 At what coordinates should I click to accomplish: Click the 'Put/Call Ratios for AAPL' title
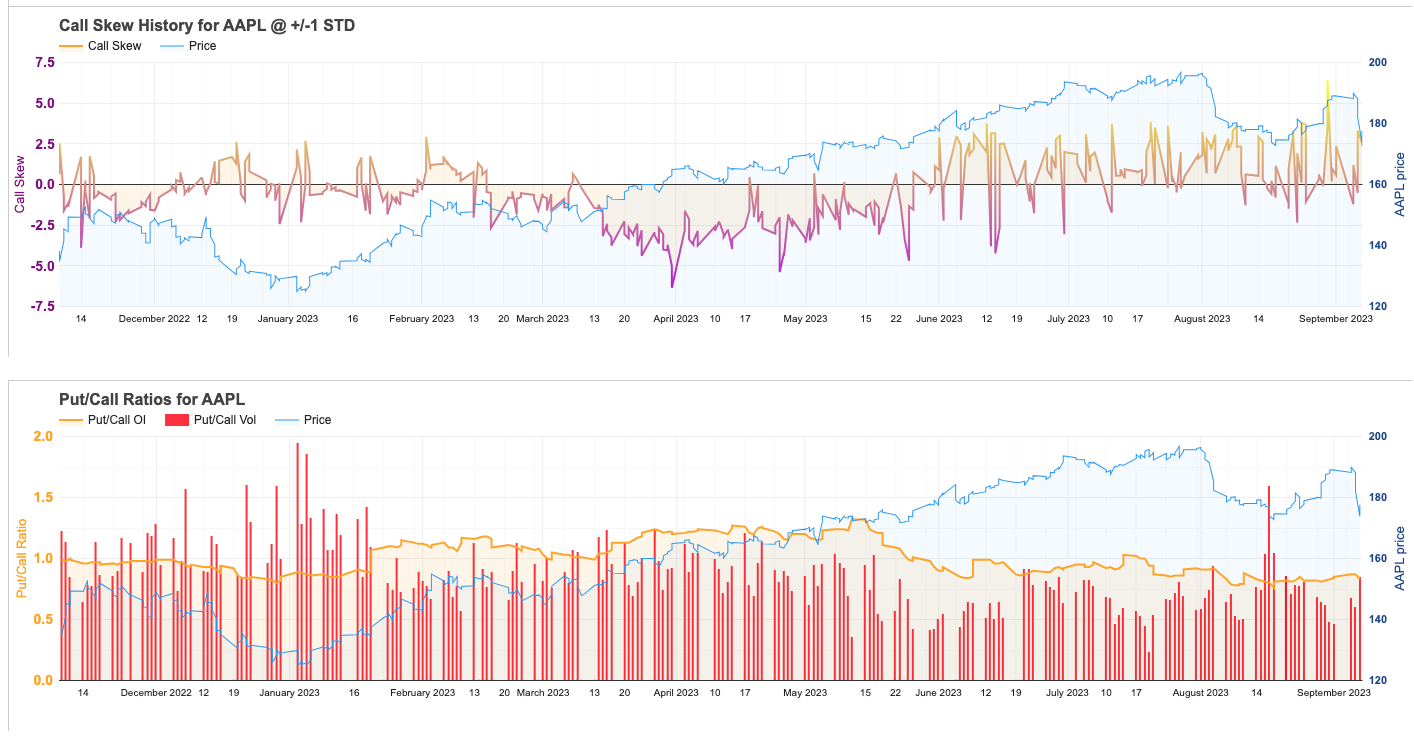[152, 399]
